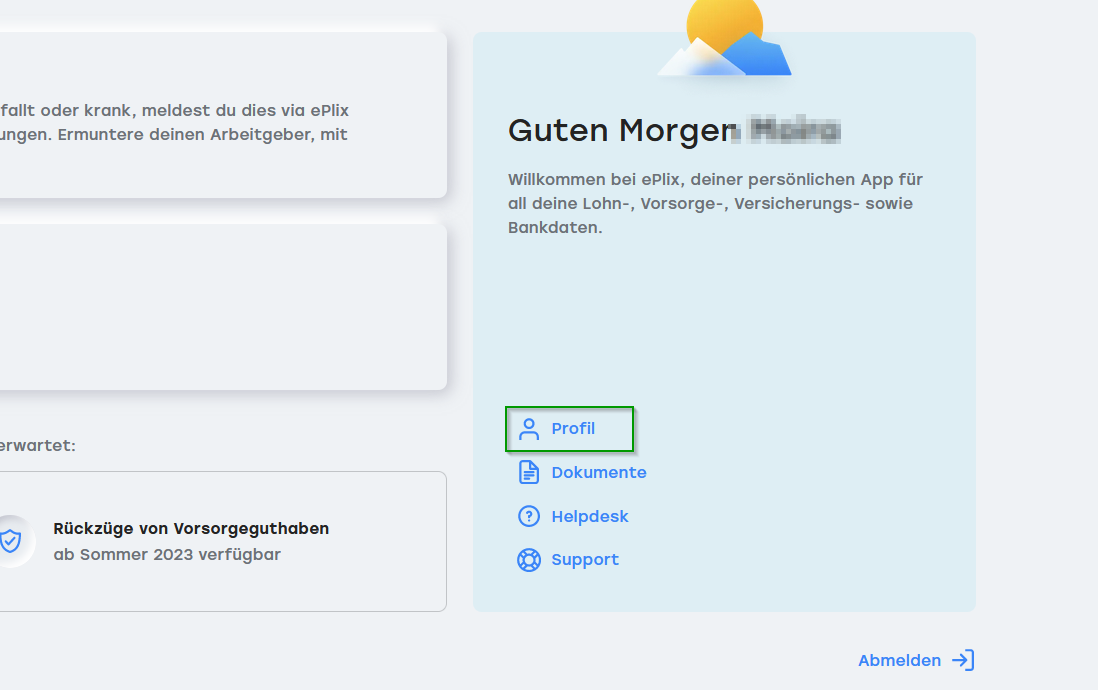Click the sun and mountain illustration
1098x690 pixels.
coord(724,38)
